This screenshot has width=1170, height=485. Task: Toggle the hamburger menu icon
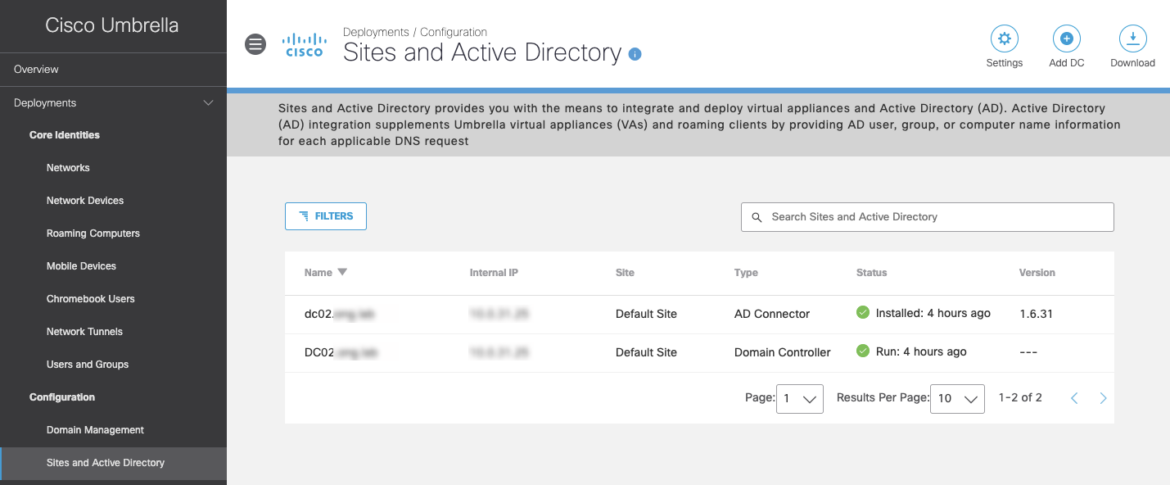255,44
